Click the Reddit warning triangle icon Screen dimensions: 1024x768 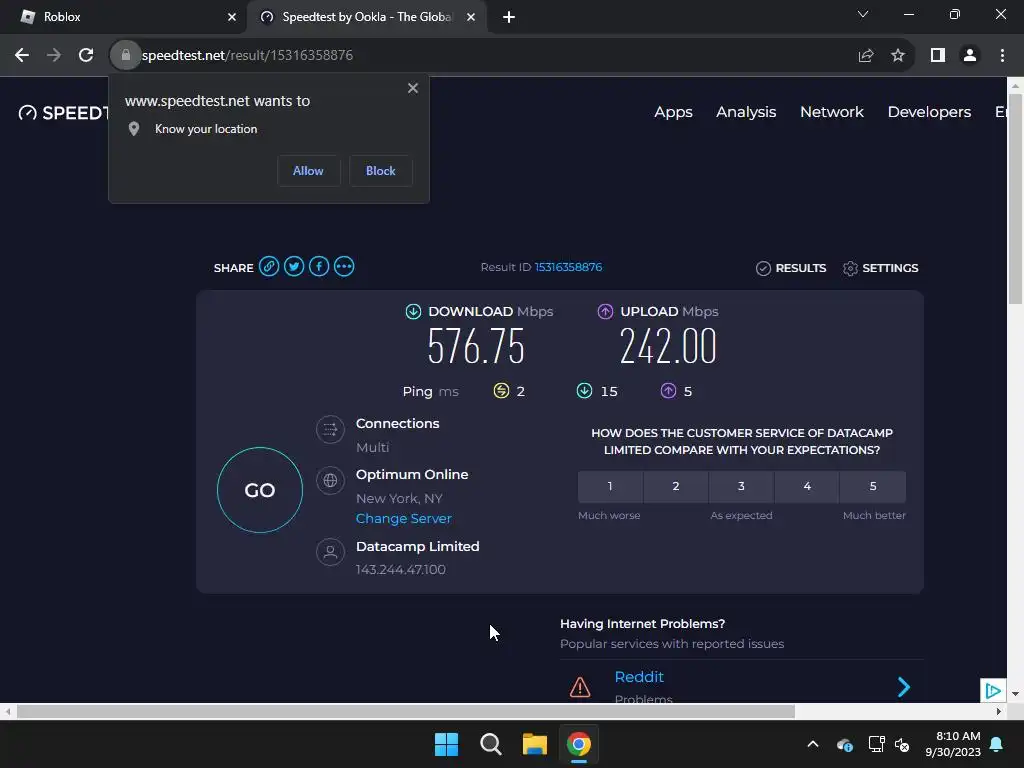[x=580, y=686]
